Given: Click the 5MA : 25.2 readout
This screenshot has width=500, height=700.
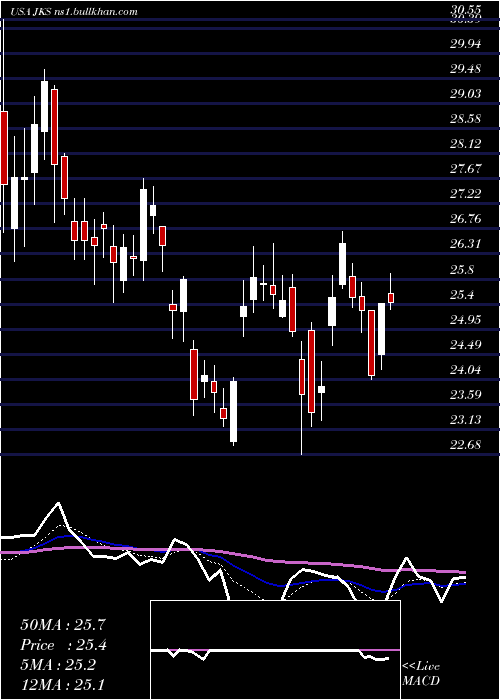Looking at the screenshot, I should (58, 665).
